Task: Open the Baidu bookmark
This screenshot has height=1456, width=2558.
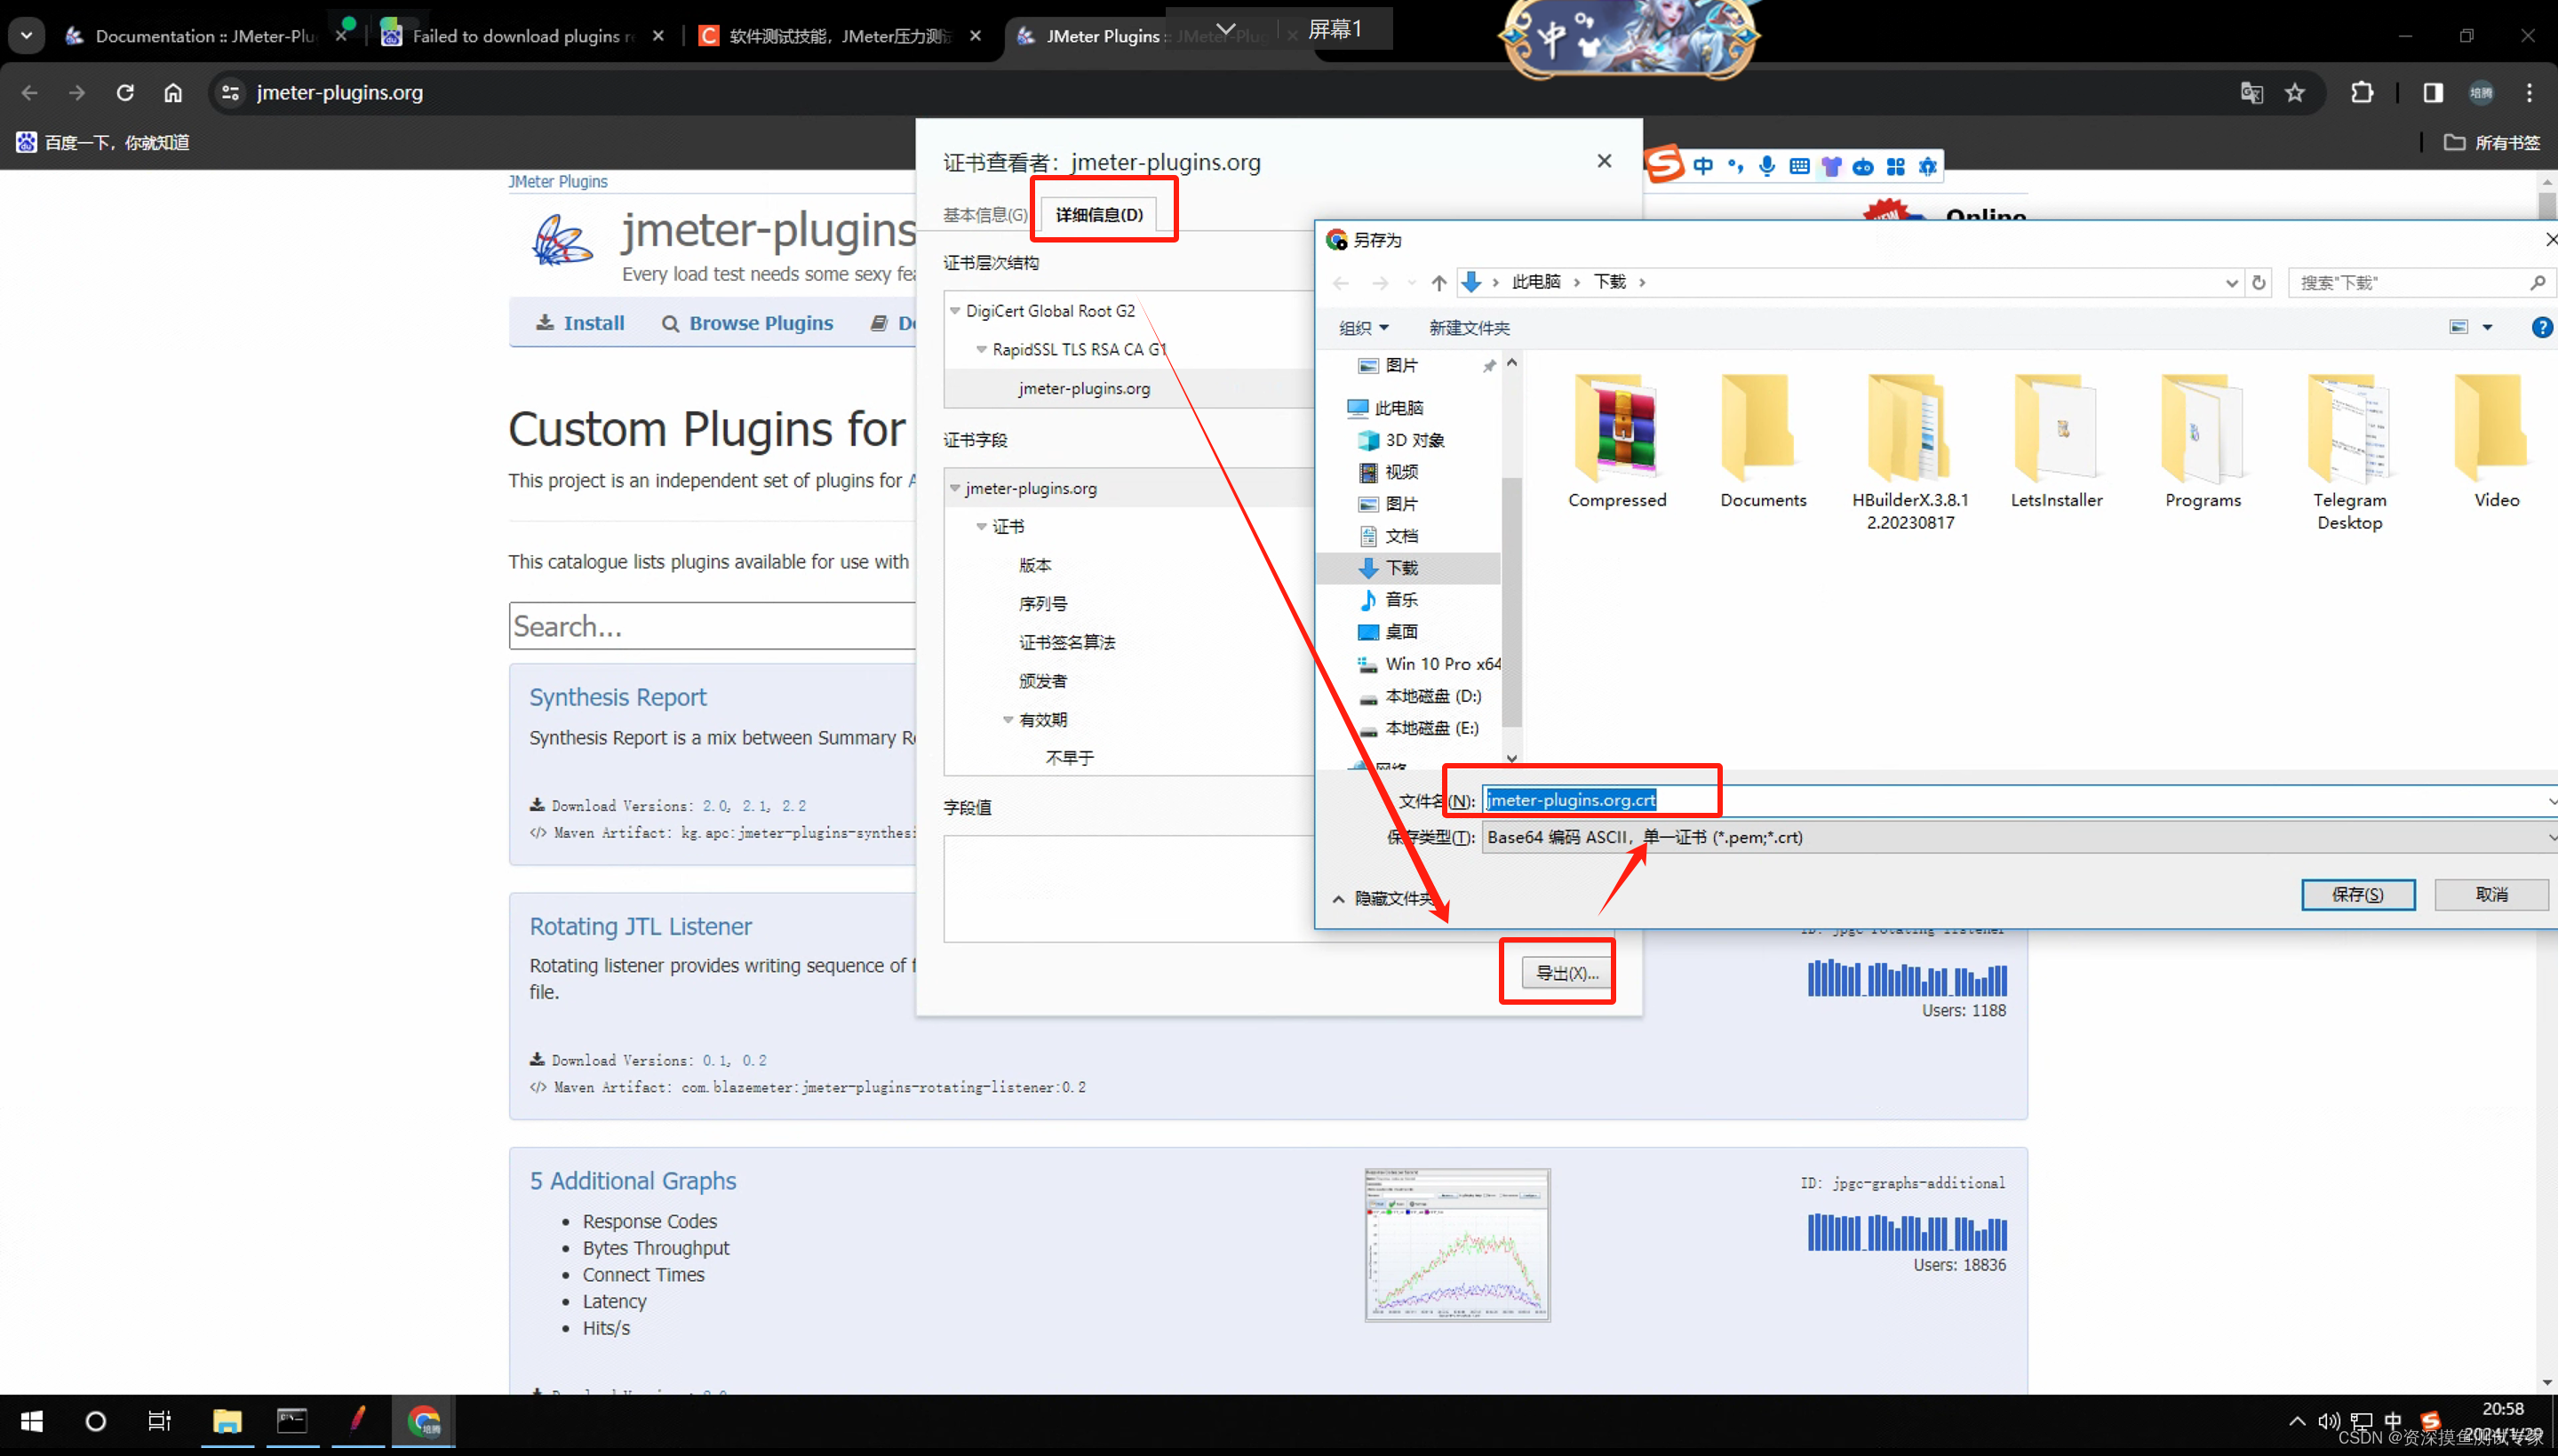Action: click(103, 142)
